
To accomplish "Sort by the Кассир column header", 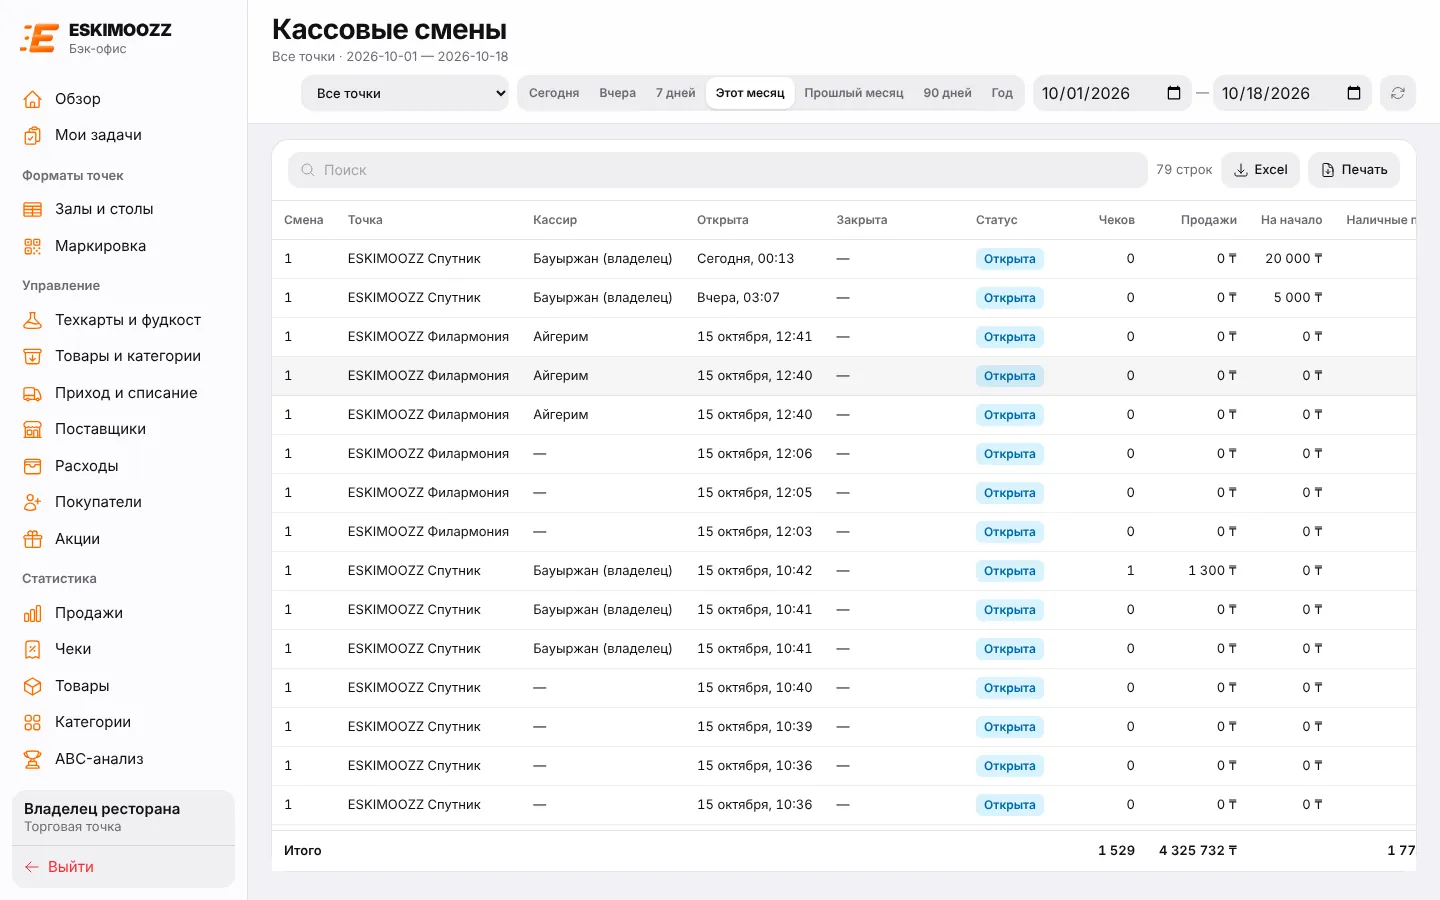I will point(555,220).
